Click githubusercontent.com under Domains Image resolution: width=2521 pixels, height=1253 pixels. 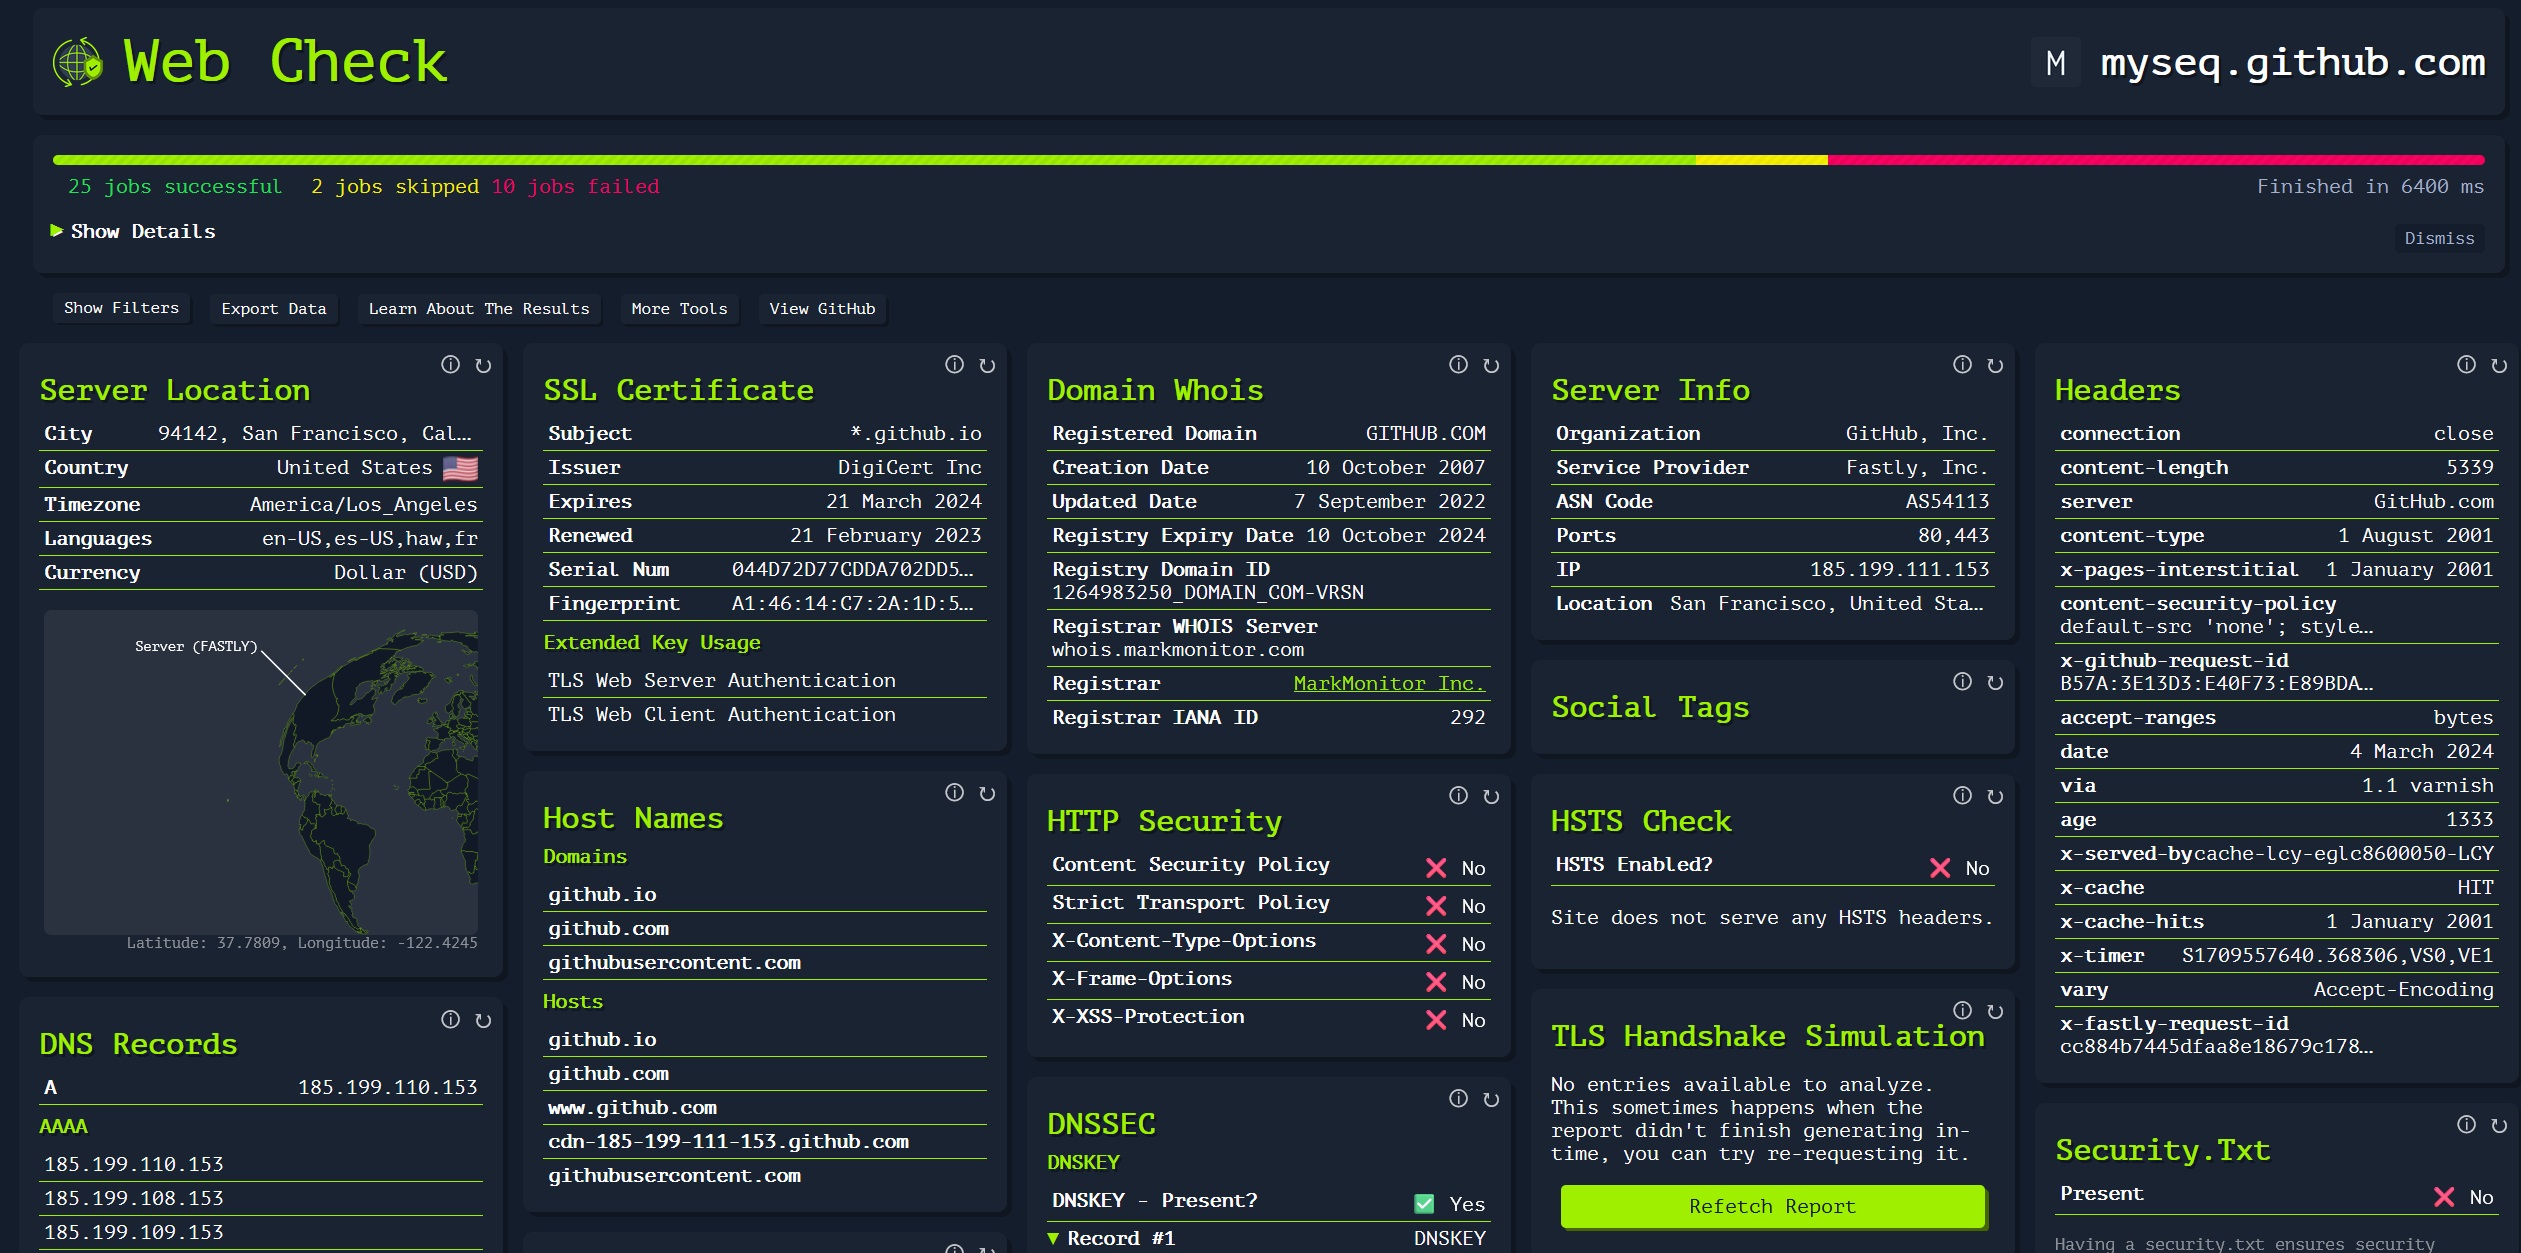(674, 962)
